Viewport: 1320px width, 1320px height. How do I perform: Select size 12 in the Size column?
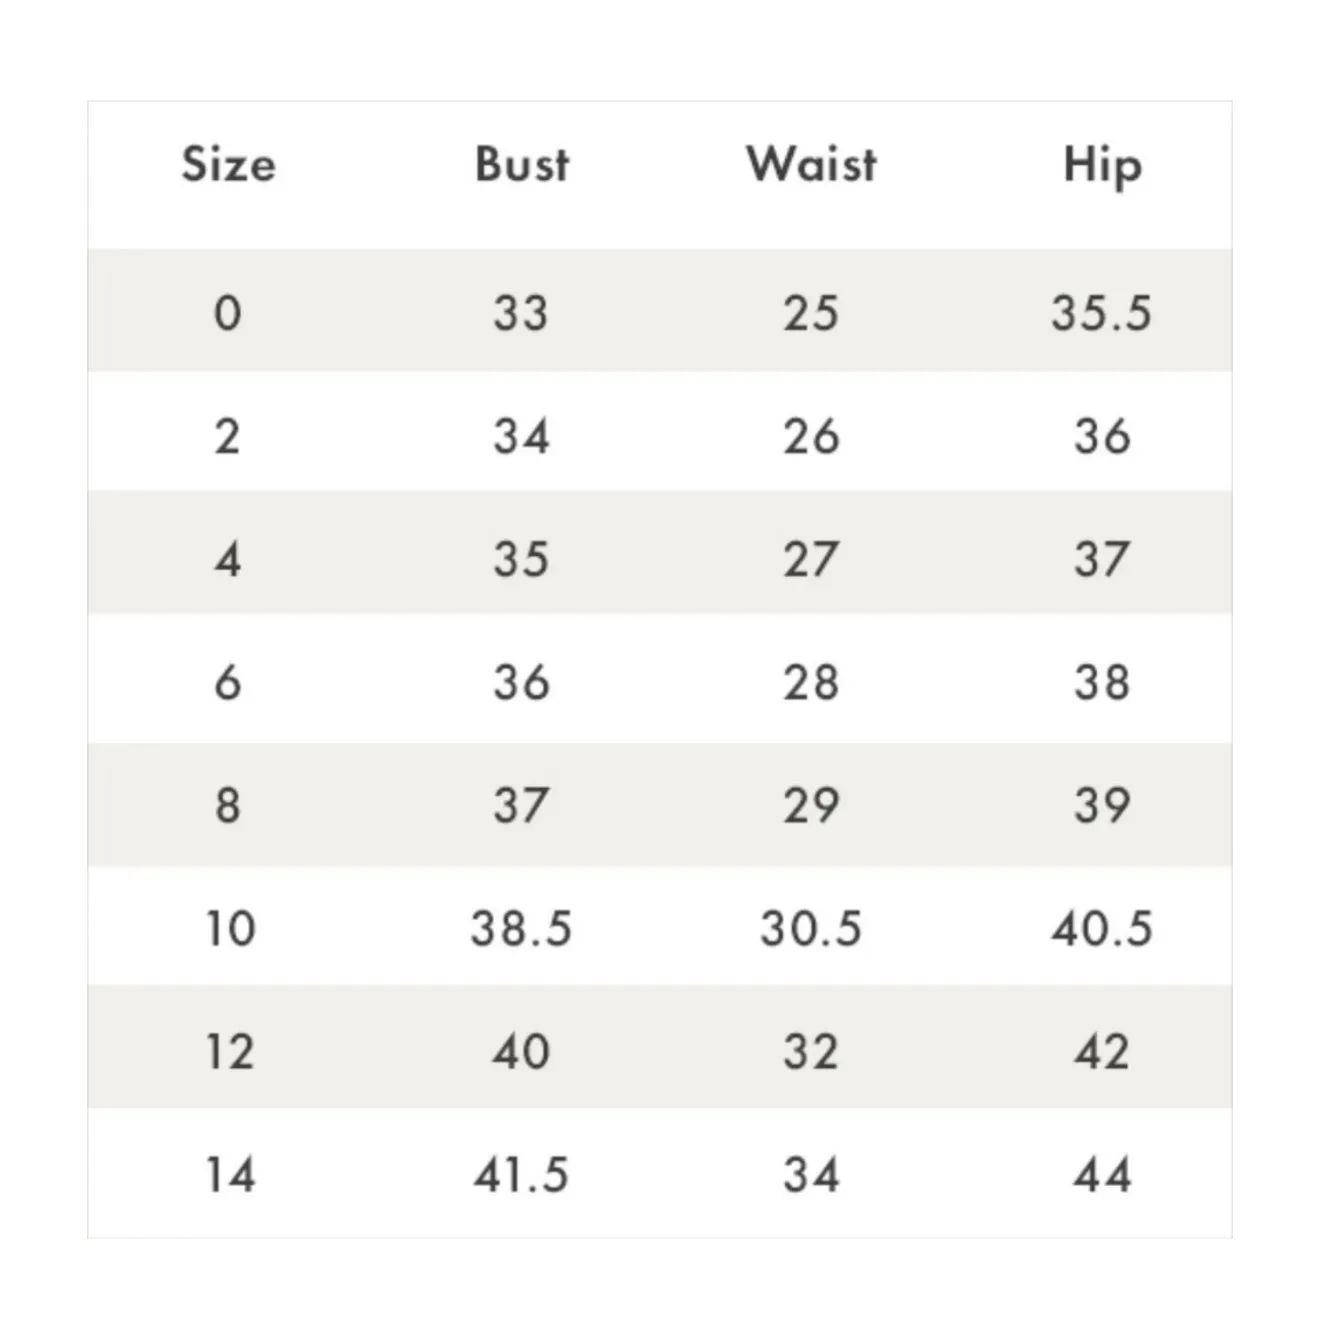pos(230,1051)
